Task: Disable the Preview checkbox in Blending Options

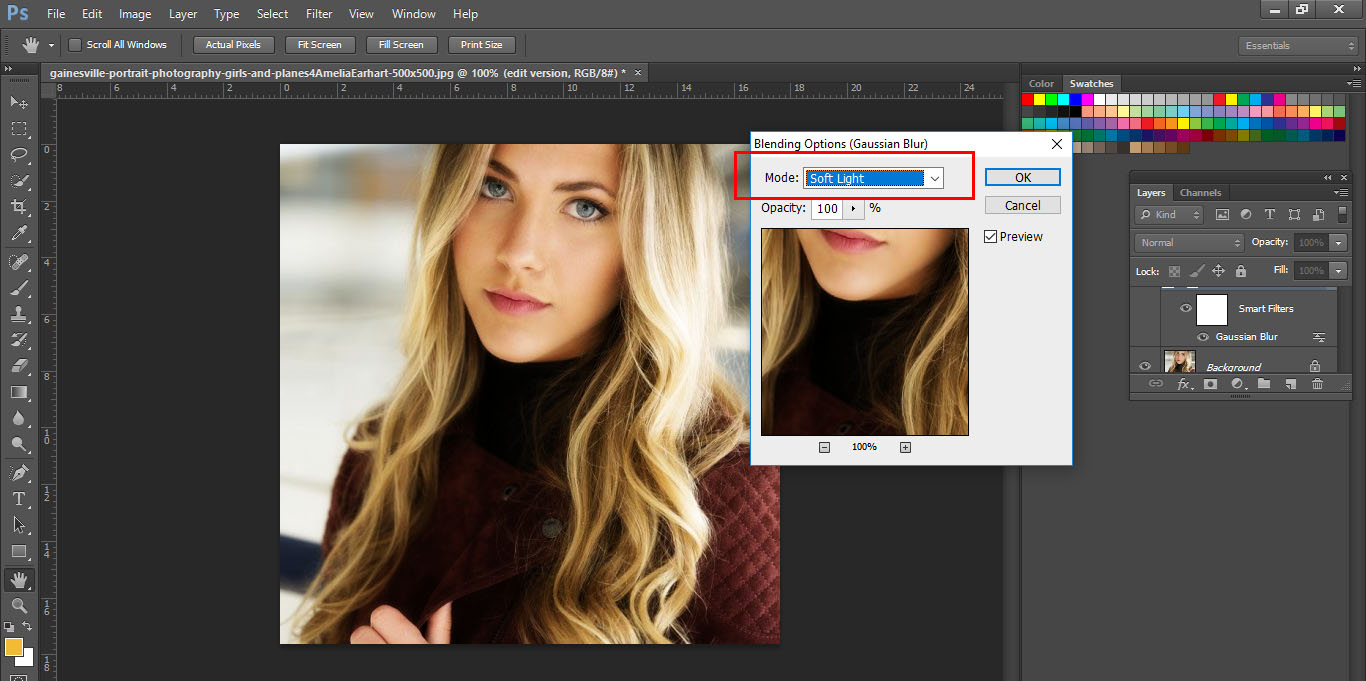Action: (x=990, y=236)
